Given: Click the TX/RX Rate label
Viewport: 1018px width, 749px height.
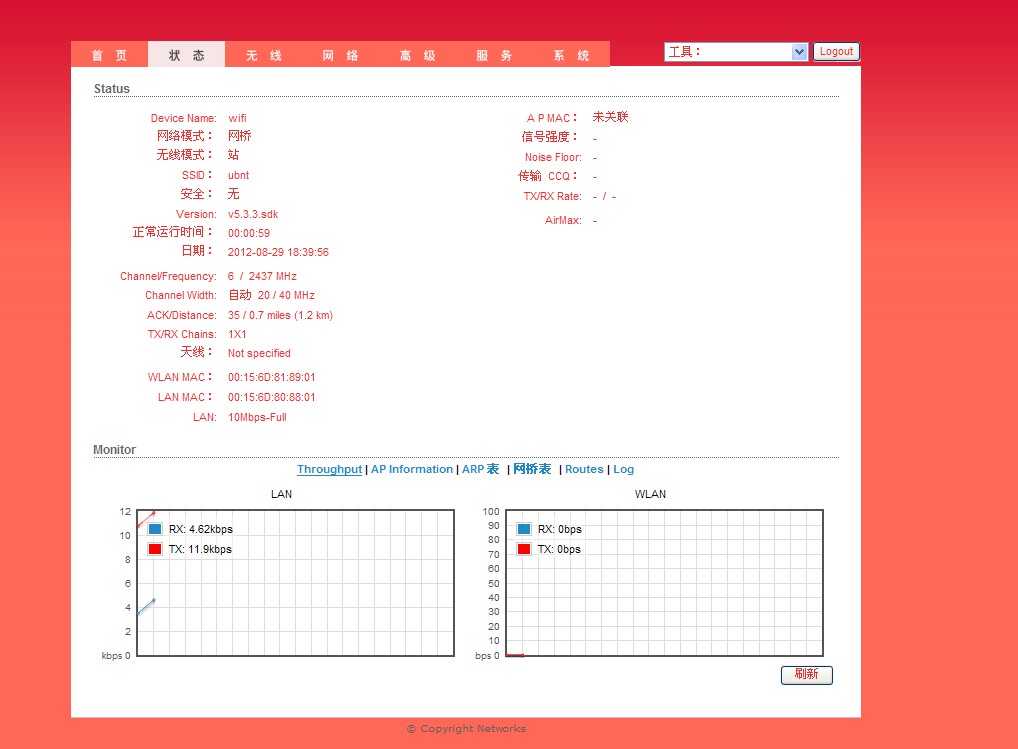Looking at the screenshot, I should click(x=552, y=196).
